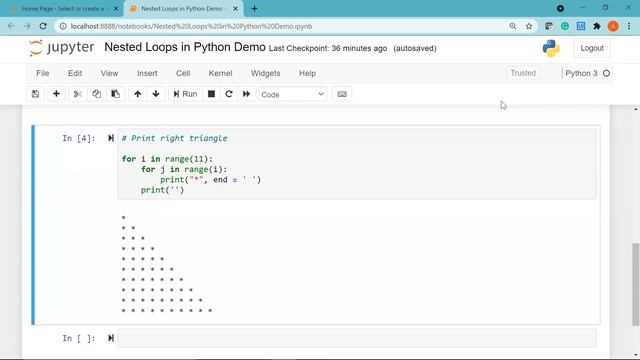
Task: Click the line for i in range(11)
Action: (167, 159)
